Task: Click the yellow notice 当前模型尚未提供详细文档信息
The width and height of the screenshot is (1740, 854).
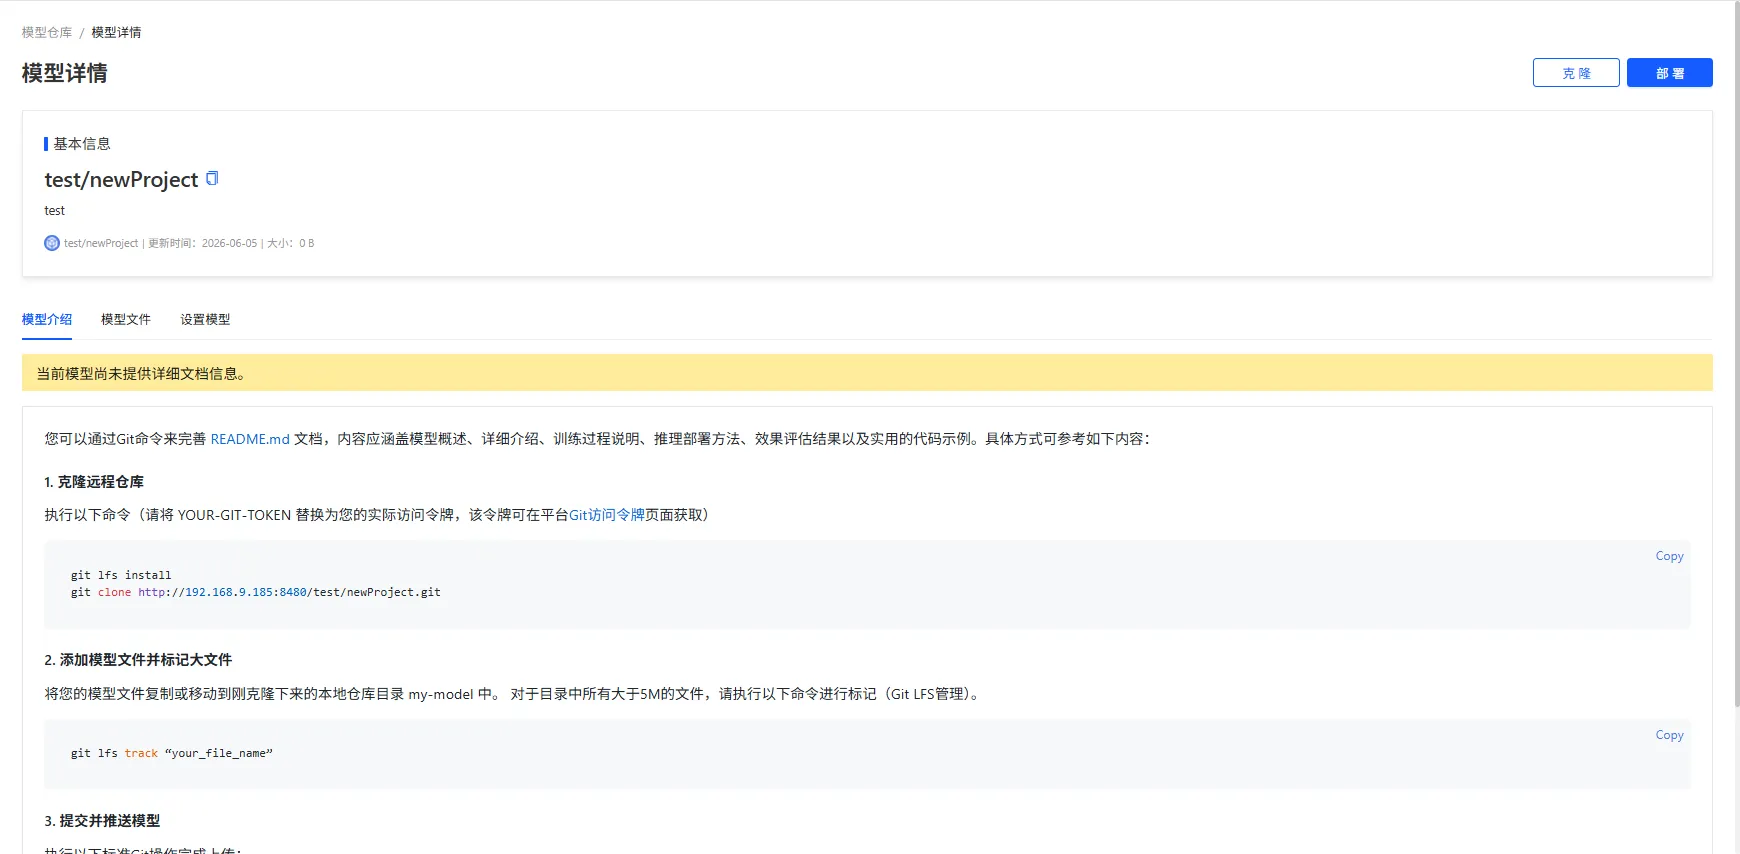Action: click(867, 373)
